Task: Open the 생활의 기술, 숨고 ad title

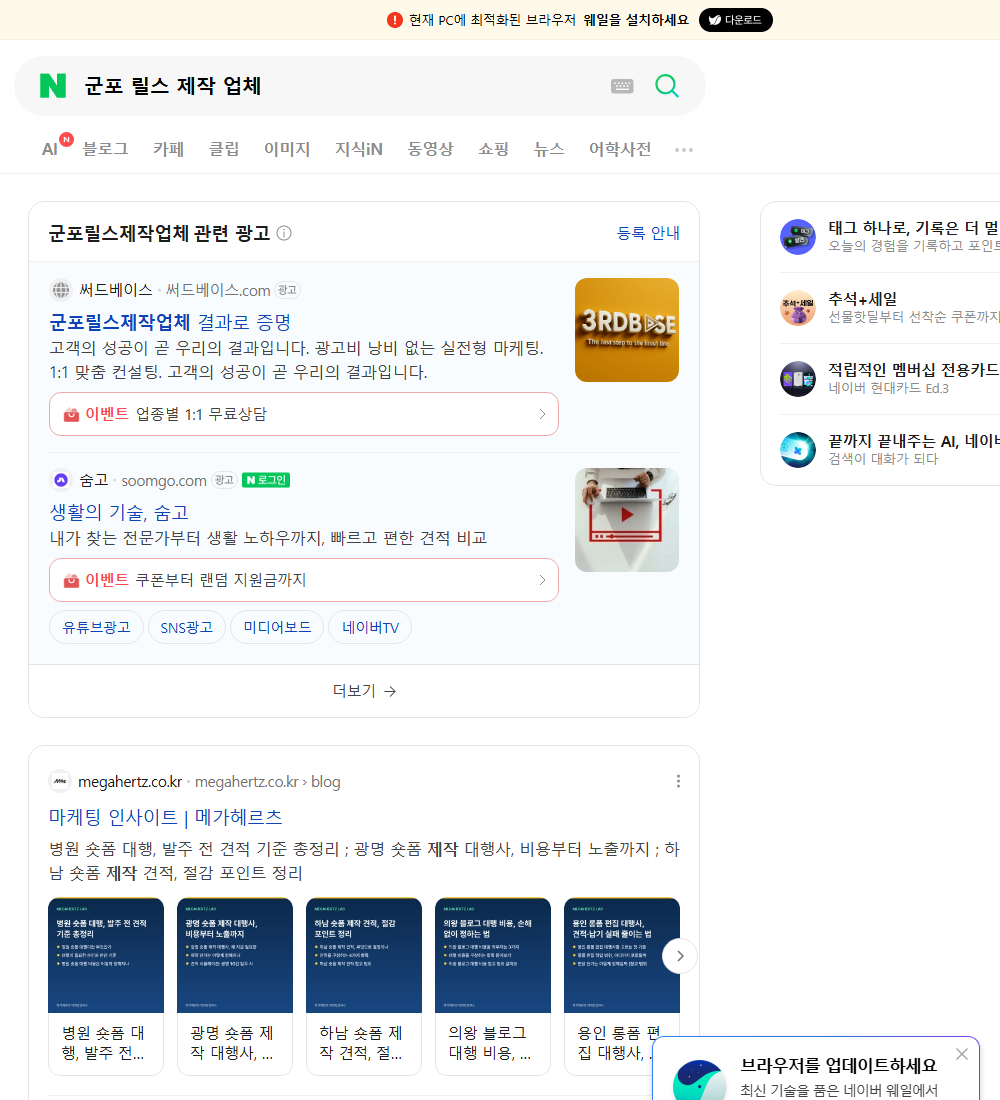Action: [x=119, y=512]
